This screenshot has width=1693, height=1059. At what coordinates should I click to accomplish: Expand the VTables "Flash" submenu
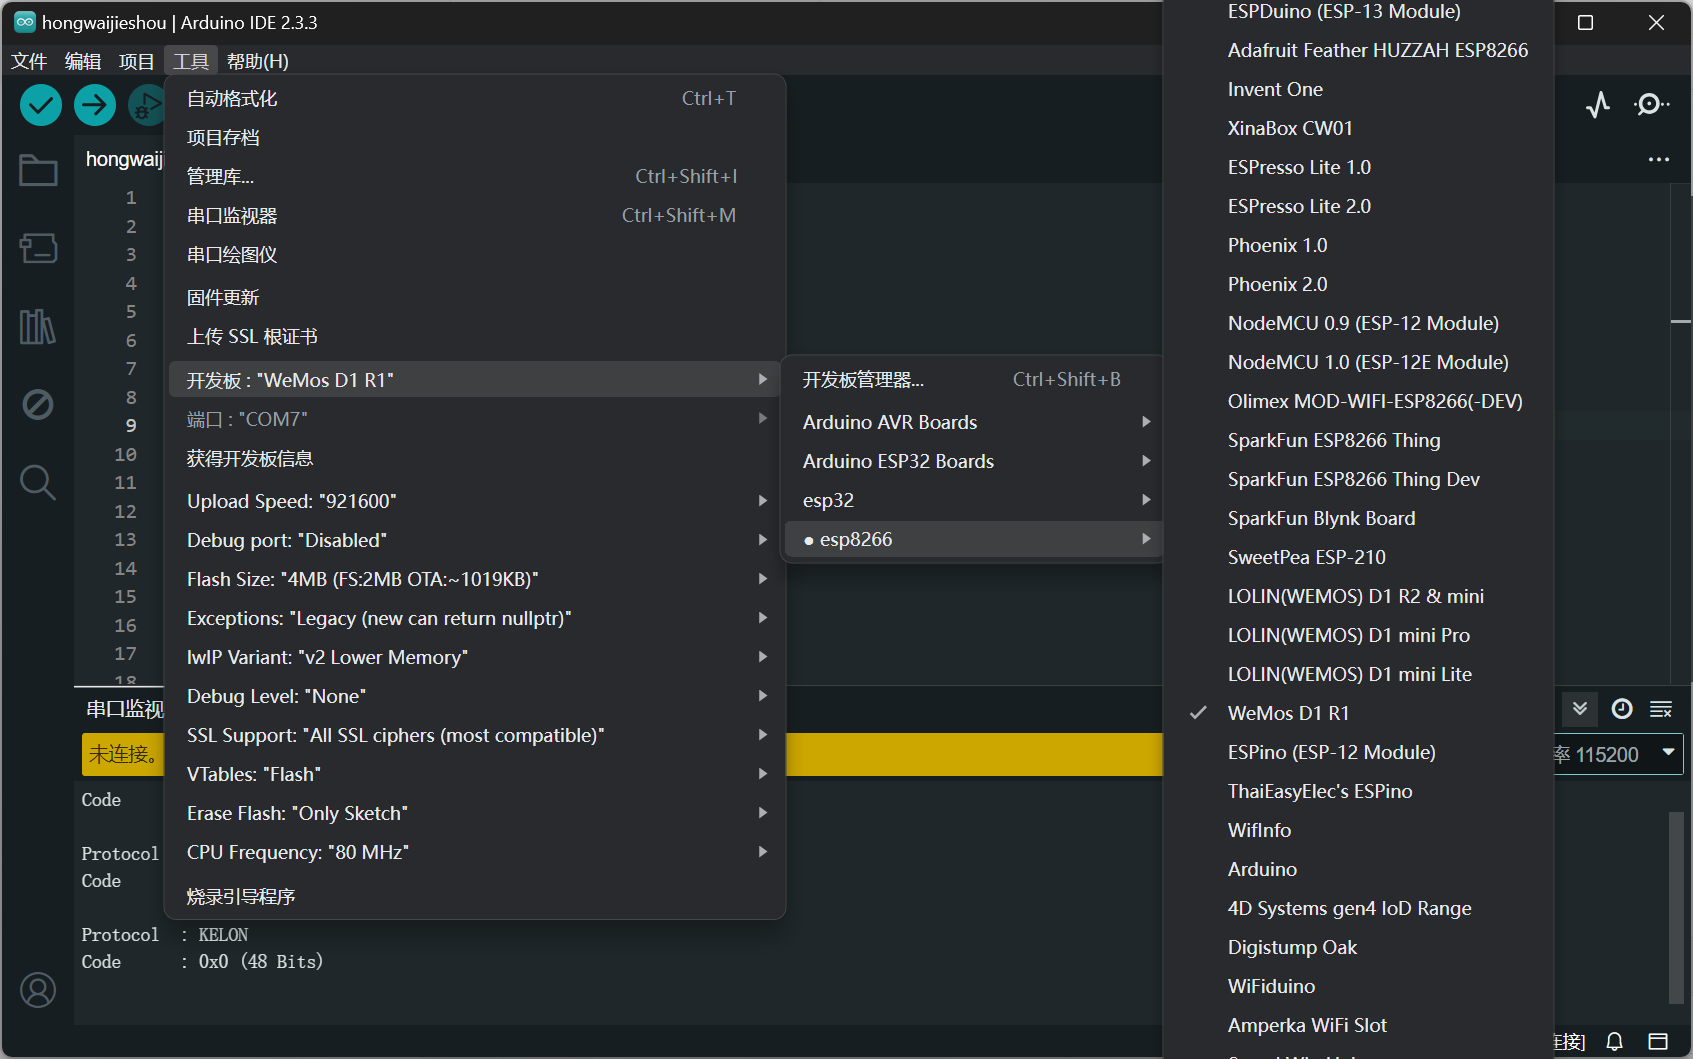click(x=475, y=774)
